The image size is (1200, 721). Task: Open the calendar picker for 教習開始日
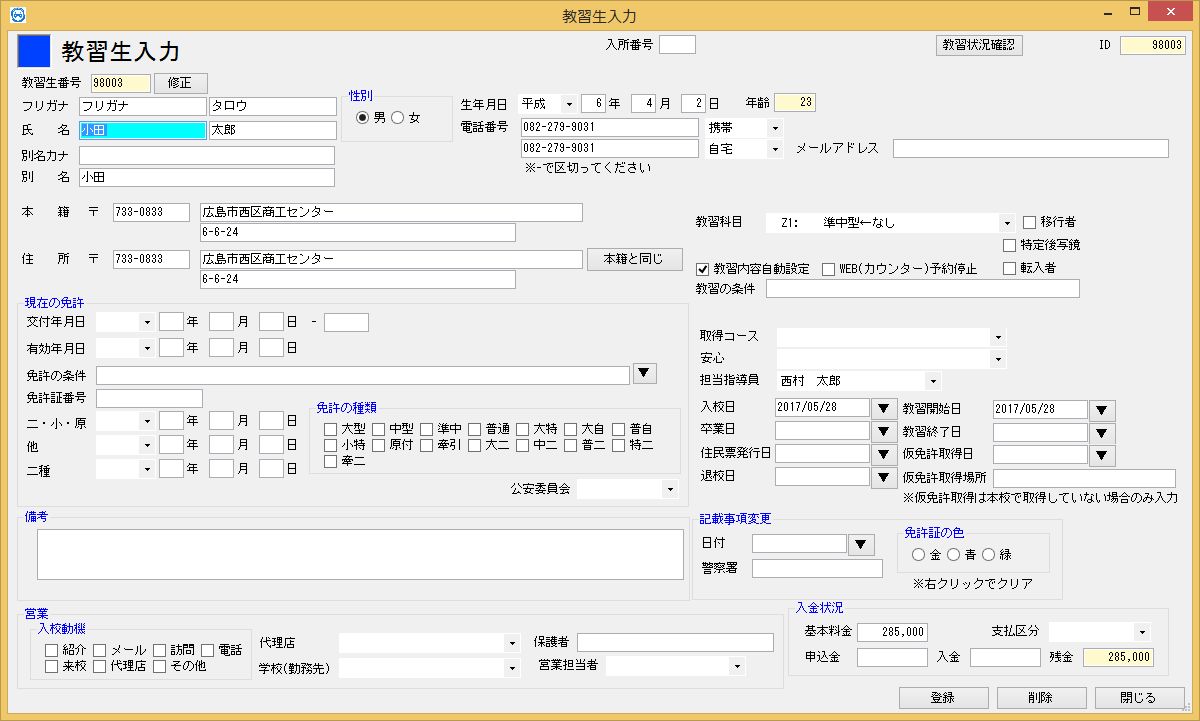click(x=1102, y=409)
